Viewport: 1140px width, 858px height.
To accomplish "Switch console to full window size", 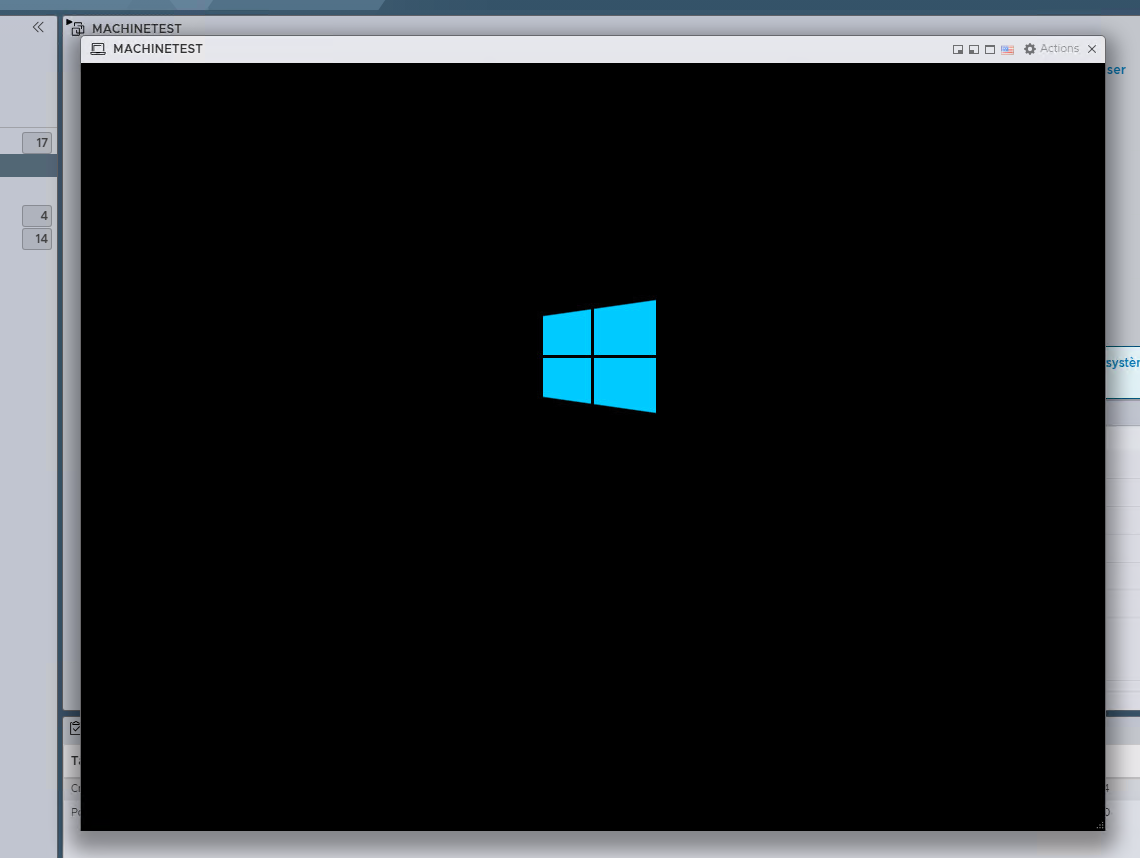I will (990, 49).
